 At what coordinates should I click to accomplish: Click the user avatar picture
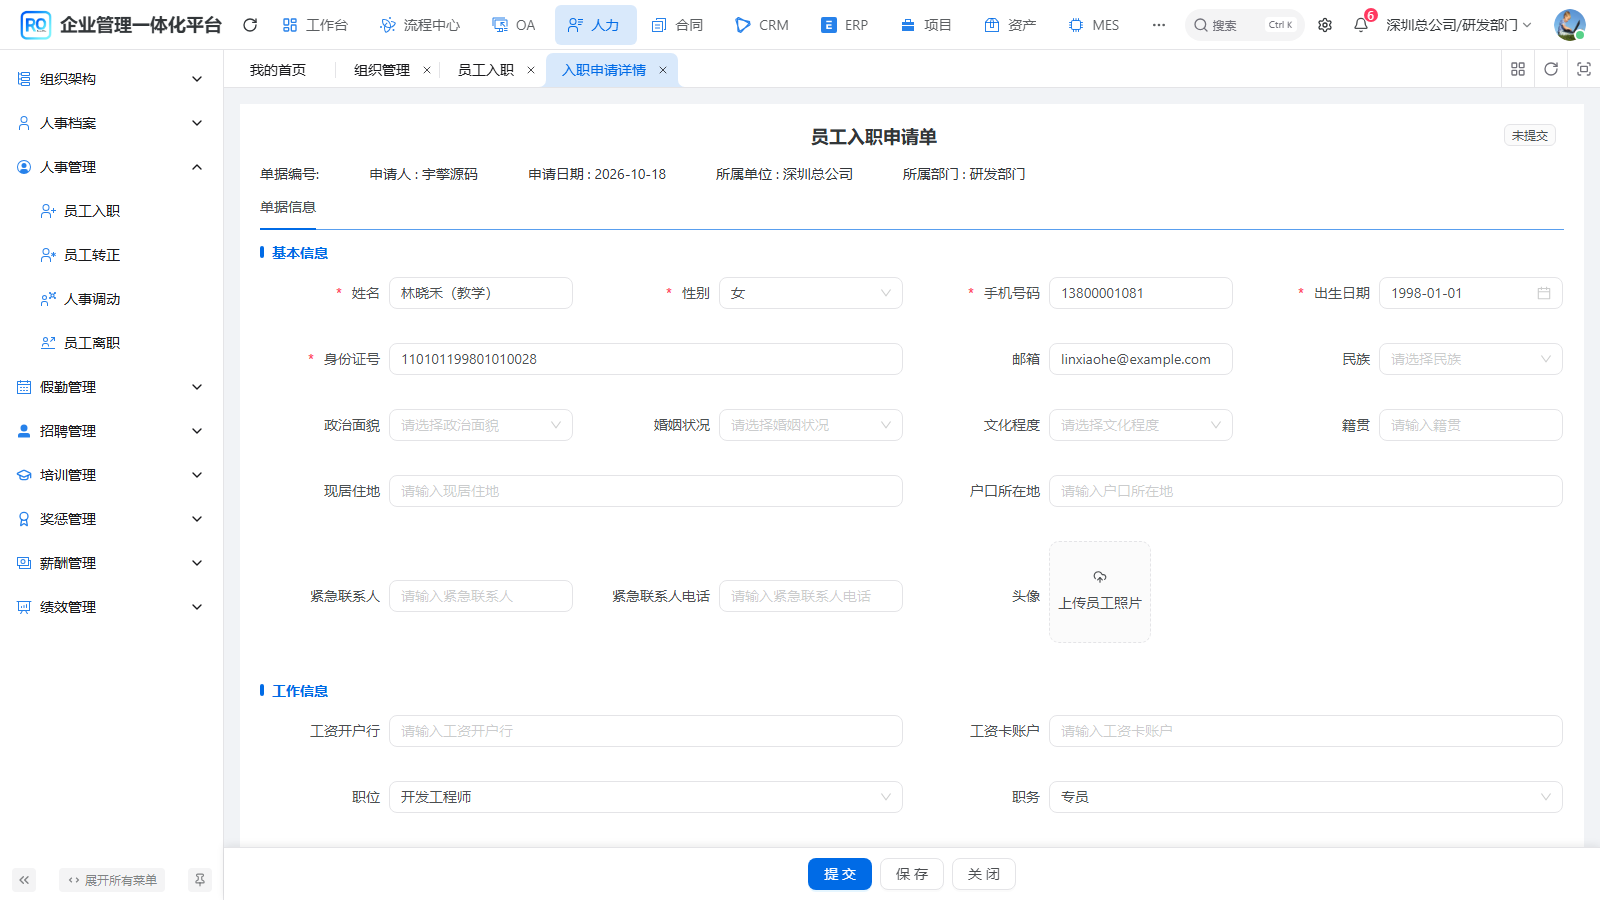pos(1569,25)
